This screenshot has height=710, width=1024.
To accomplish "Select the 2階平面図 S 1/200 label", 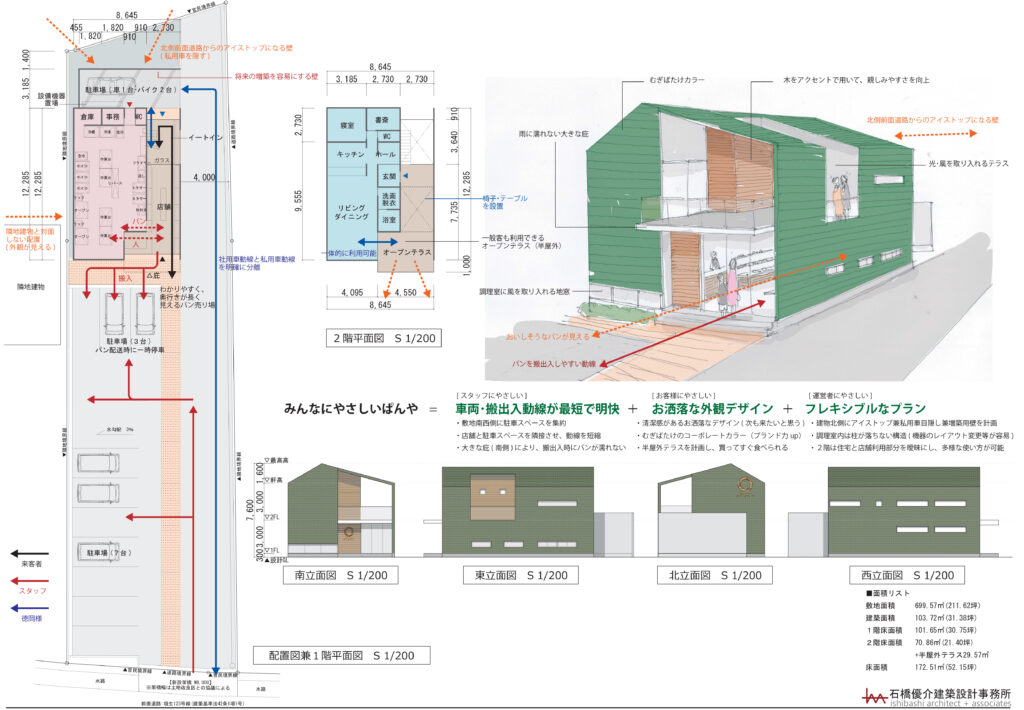I will click(382, 338).
